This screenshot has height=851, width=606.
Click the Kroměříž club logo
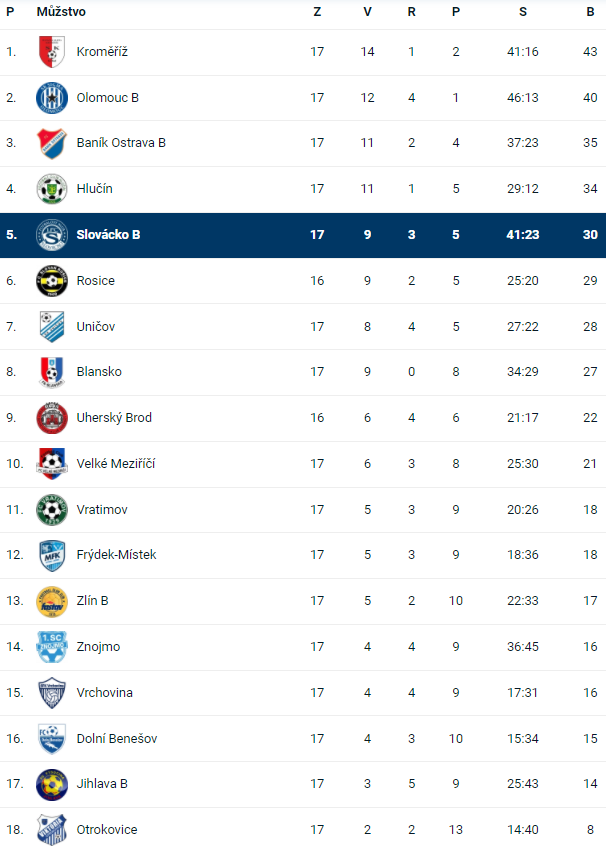click(x=51, y=52)
